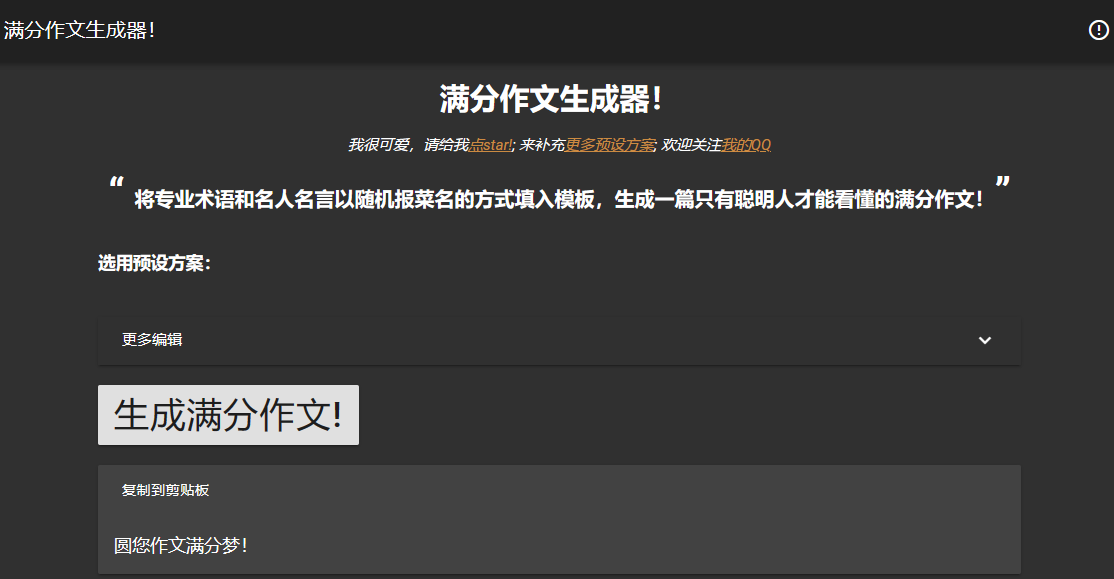
Task: Click empty preset area under 选用预设方案
Action: tap(559, 295)
